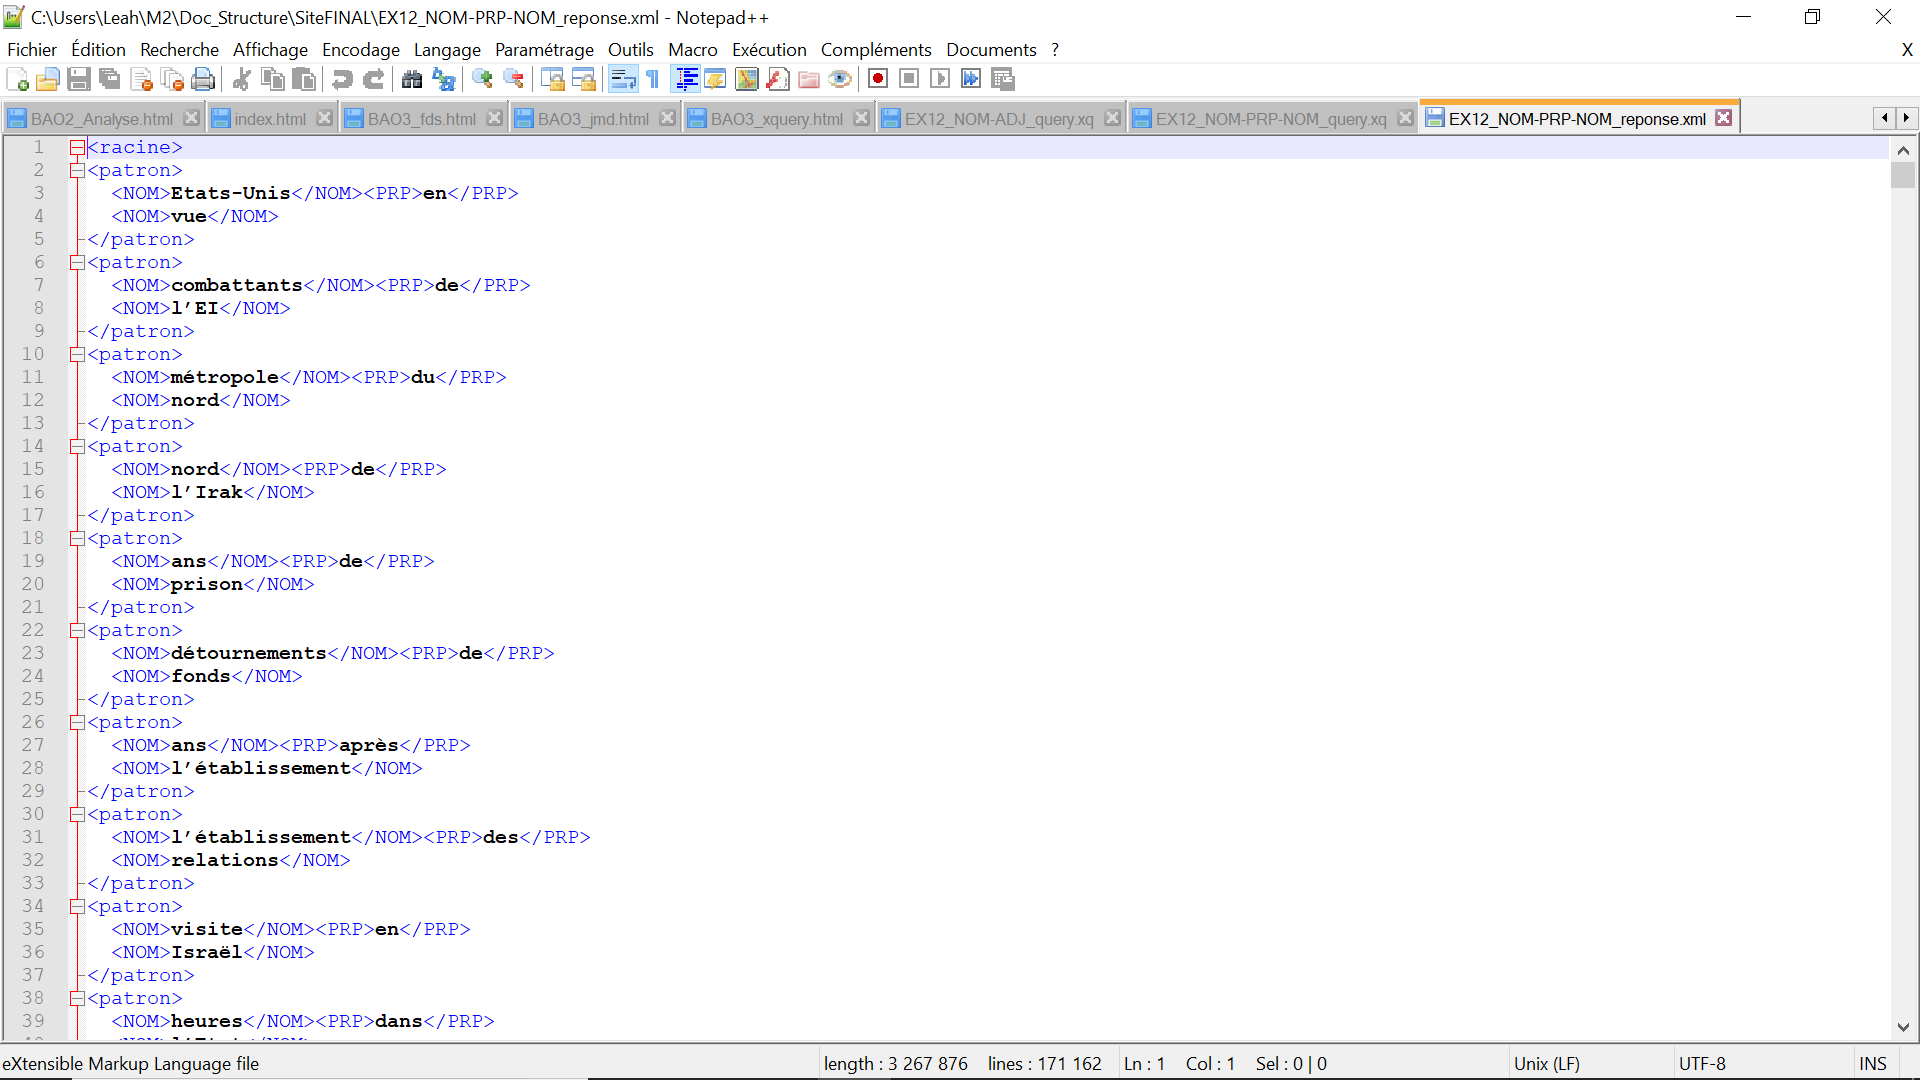
Task: Click the Save toolbar icon
Action: point(79,80)
